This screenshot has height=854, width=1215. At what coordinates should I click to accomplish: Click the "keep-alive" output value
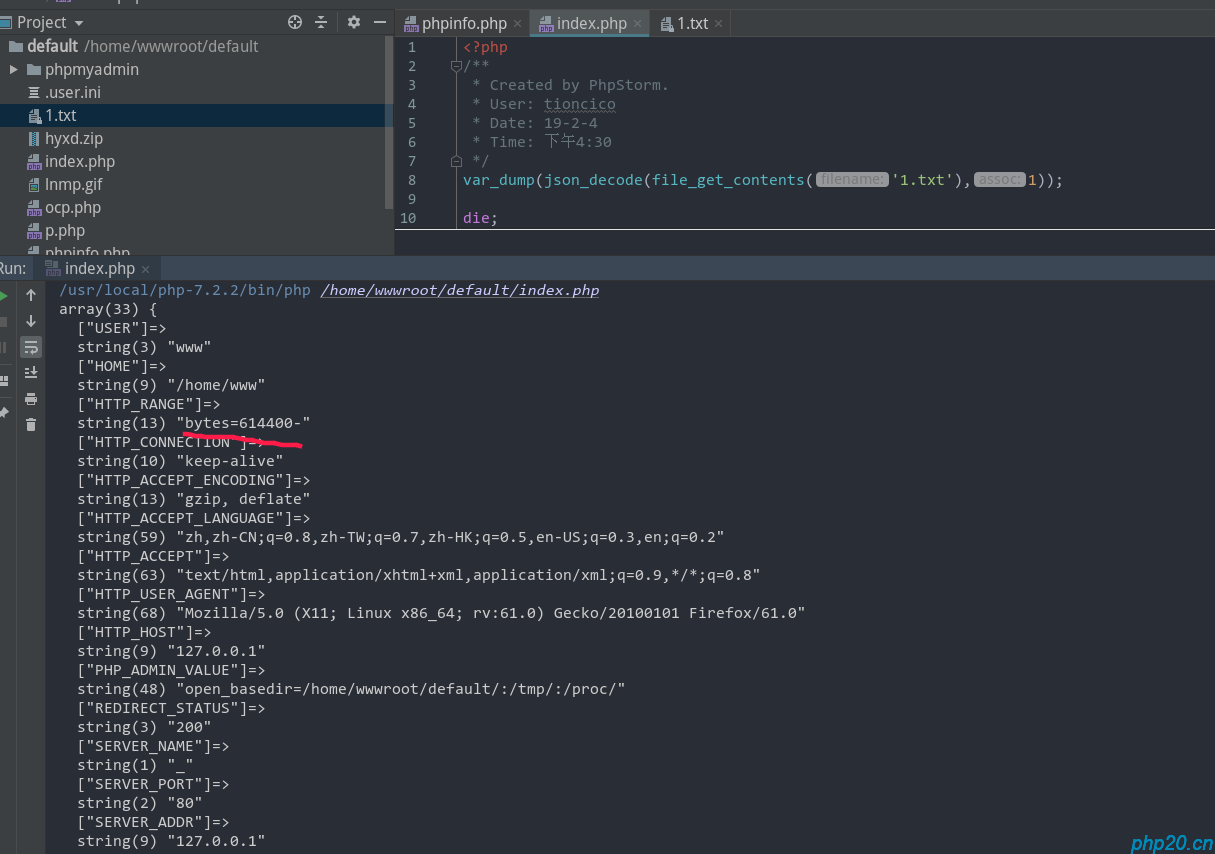(230, 461)
